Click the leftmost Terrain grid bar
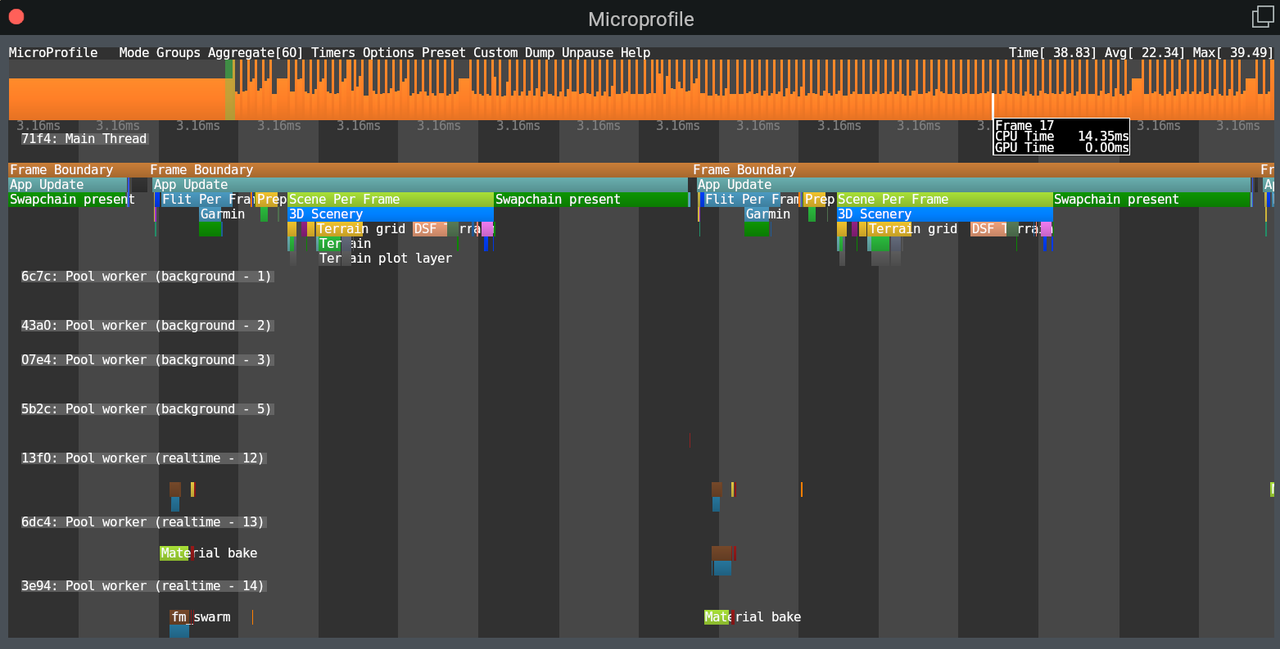 [x=340, y=229]
